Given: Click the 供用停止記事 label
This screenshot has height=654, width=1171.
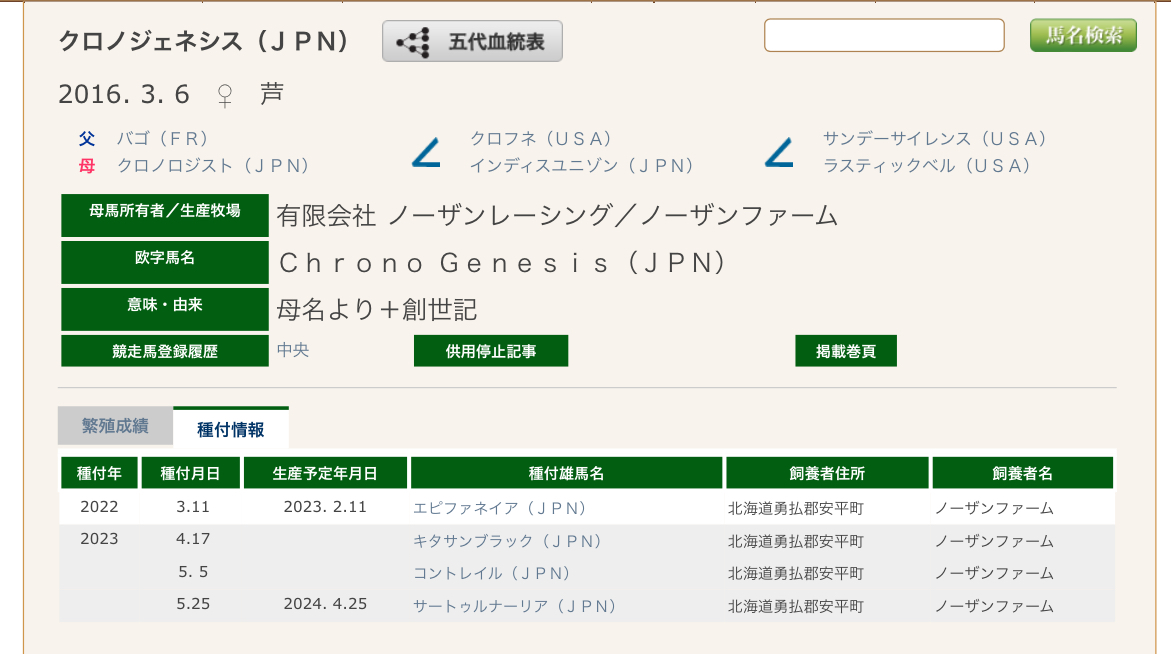Looking at the screenshot, I should pos(491,351).
